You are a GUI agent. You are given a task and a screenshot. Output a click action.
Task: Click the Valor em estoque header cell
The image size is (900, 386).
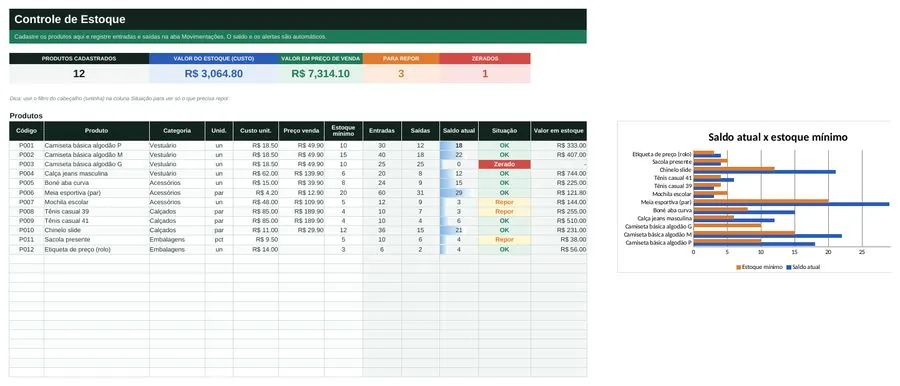pyautogui.click(x=559, y=131)
